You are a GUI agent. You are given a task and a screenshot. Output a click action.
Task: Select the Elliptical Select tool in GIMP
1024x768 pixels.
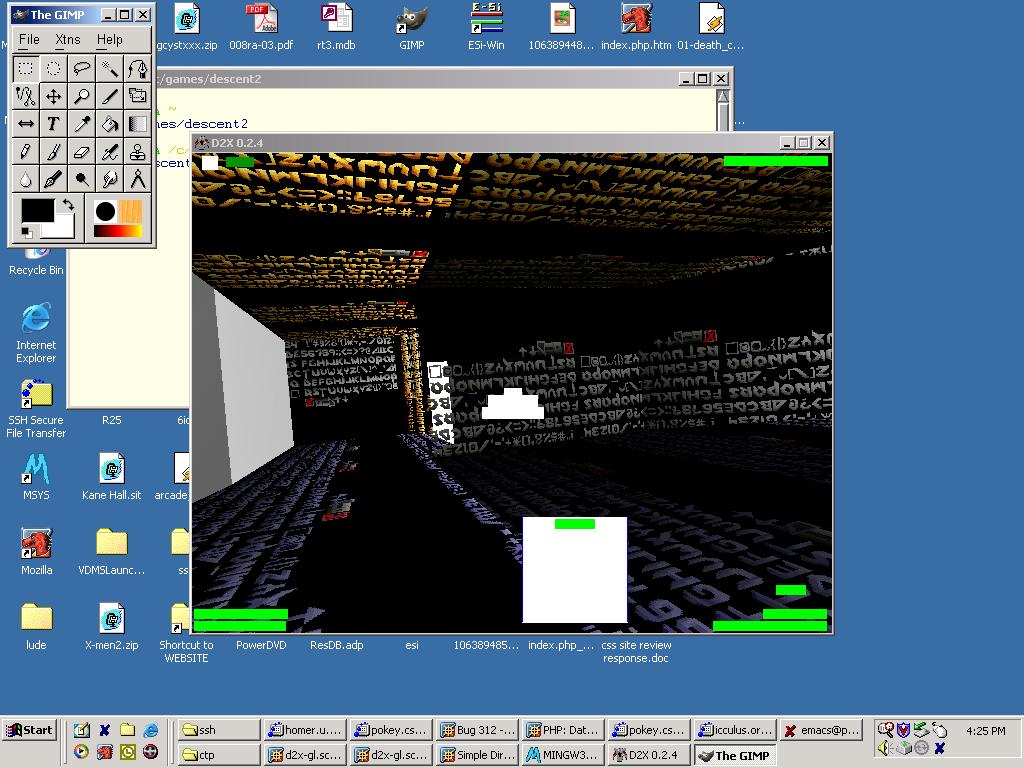pos(54,69)
